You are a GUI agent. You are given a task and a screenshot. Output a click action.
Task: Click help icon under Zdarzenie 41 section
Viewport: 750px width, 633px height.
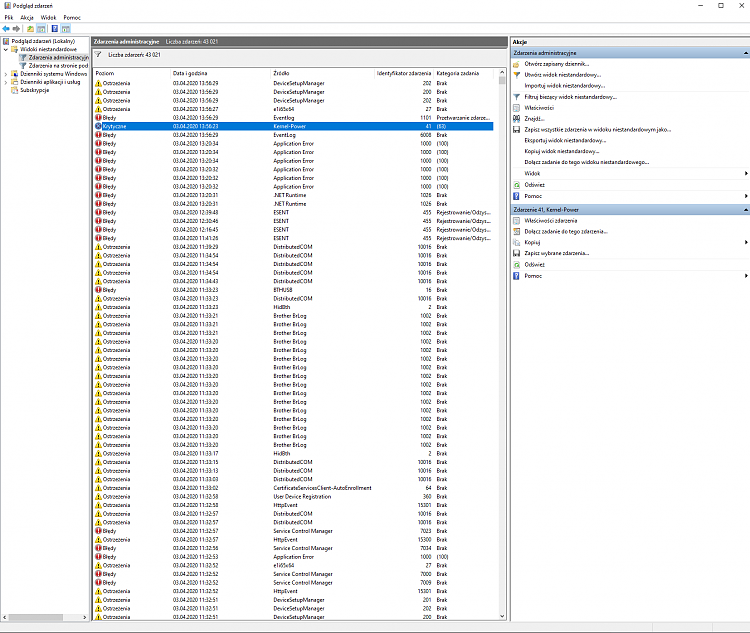pyautogui.click(x=517, y=276)
